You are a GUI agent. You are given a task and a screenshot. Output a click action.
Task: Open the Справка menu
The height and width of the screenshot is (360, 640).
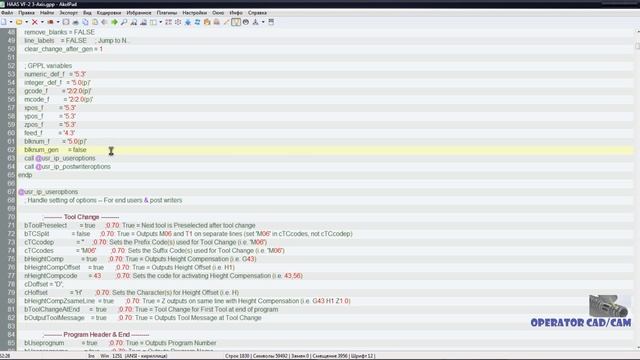coord(257,13)
